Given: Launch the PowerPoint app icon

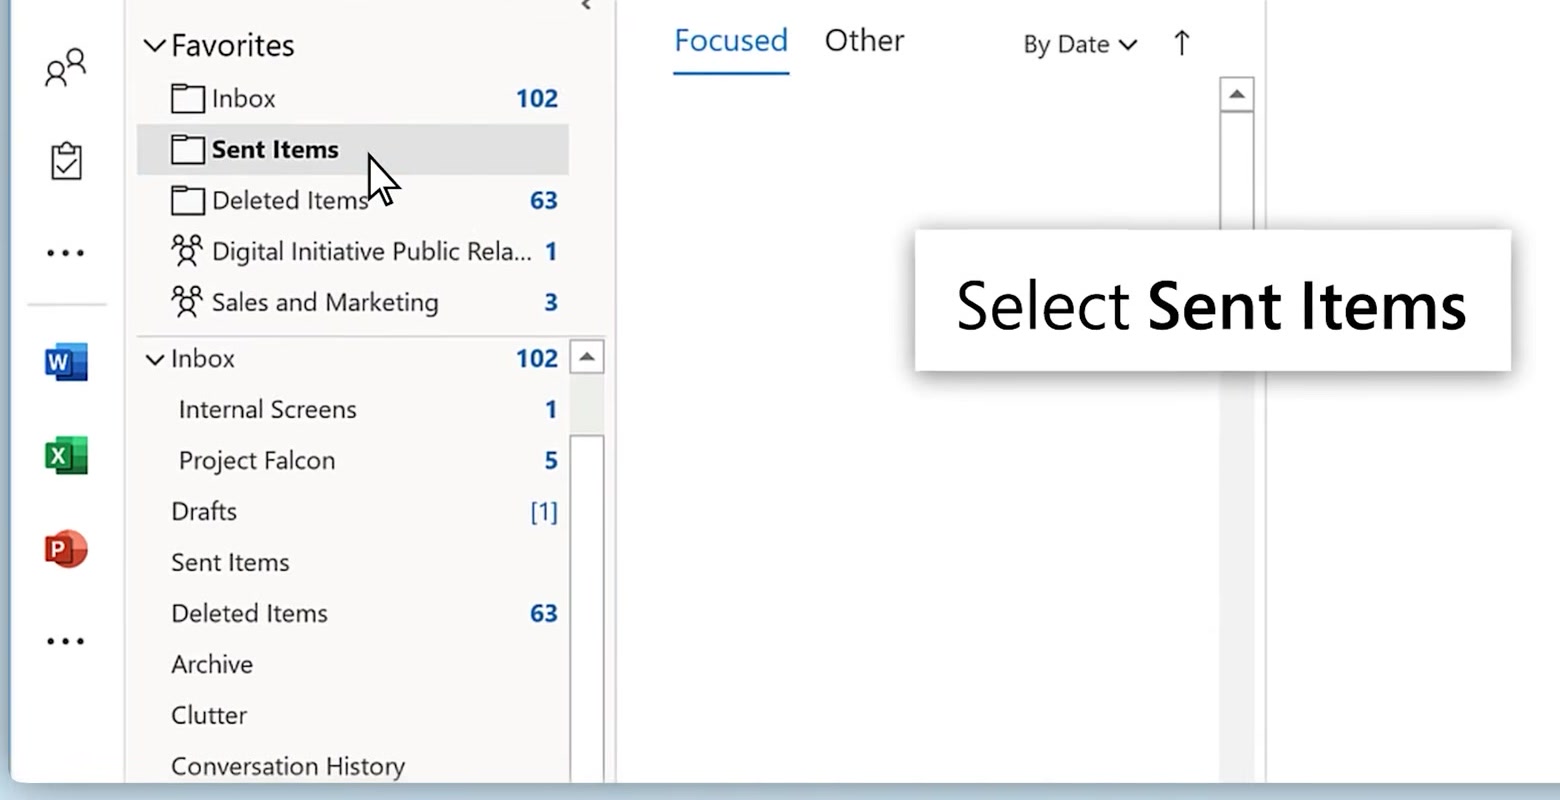Looking at the screenshot, I should point(66,549).
